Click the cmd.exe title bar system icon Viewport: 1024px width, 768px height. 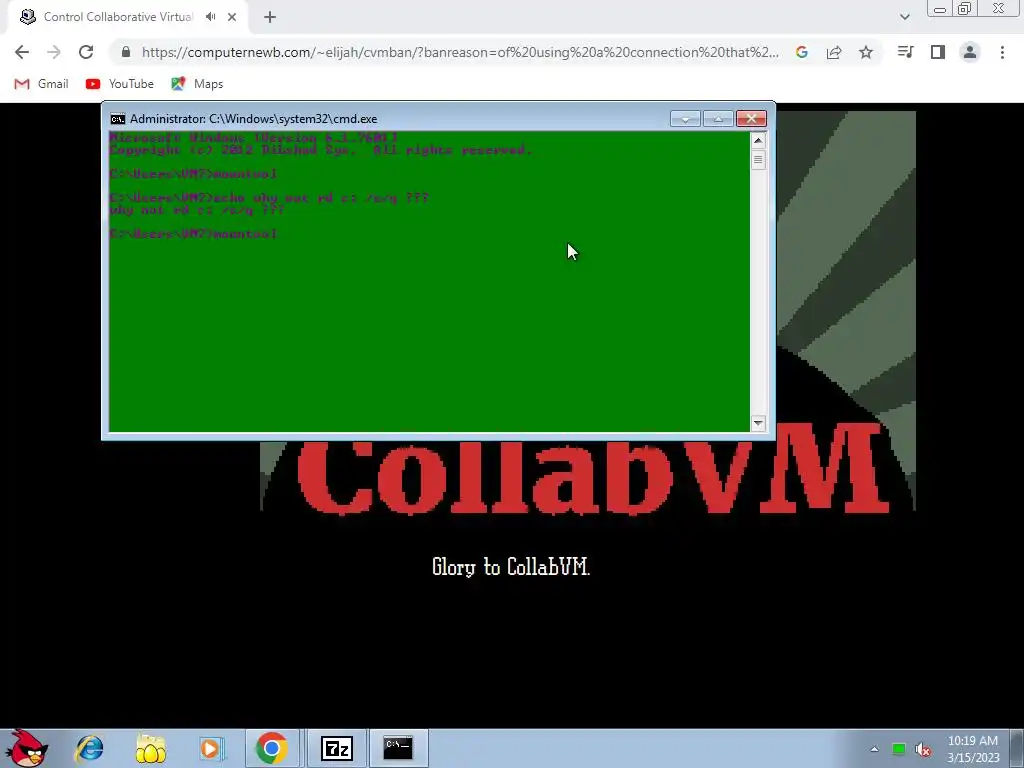point(118,119)
